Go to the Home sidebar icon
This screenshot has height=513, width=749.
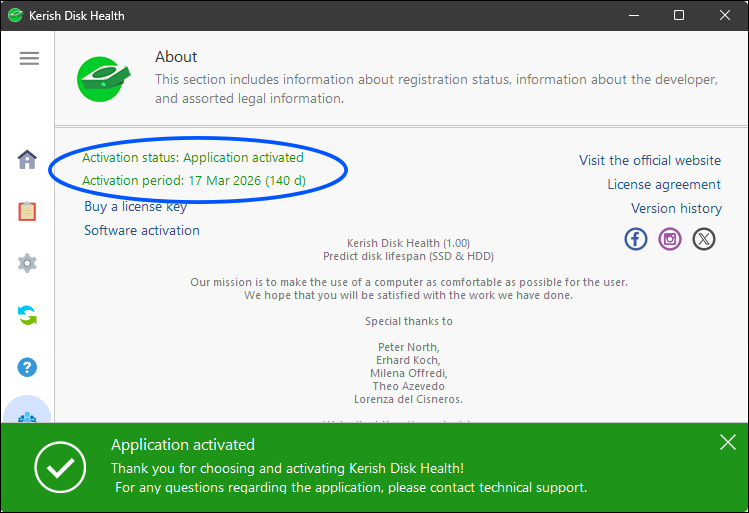[27, 159]
